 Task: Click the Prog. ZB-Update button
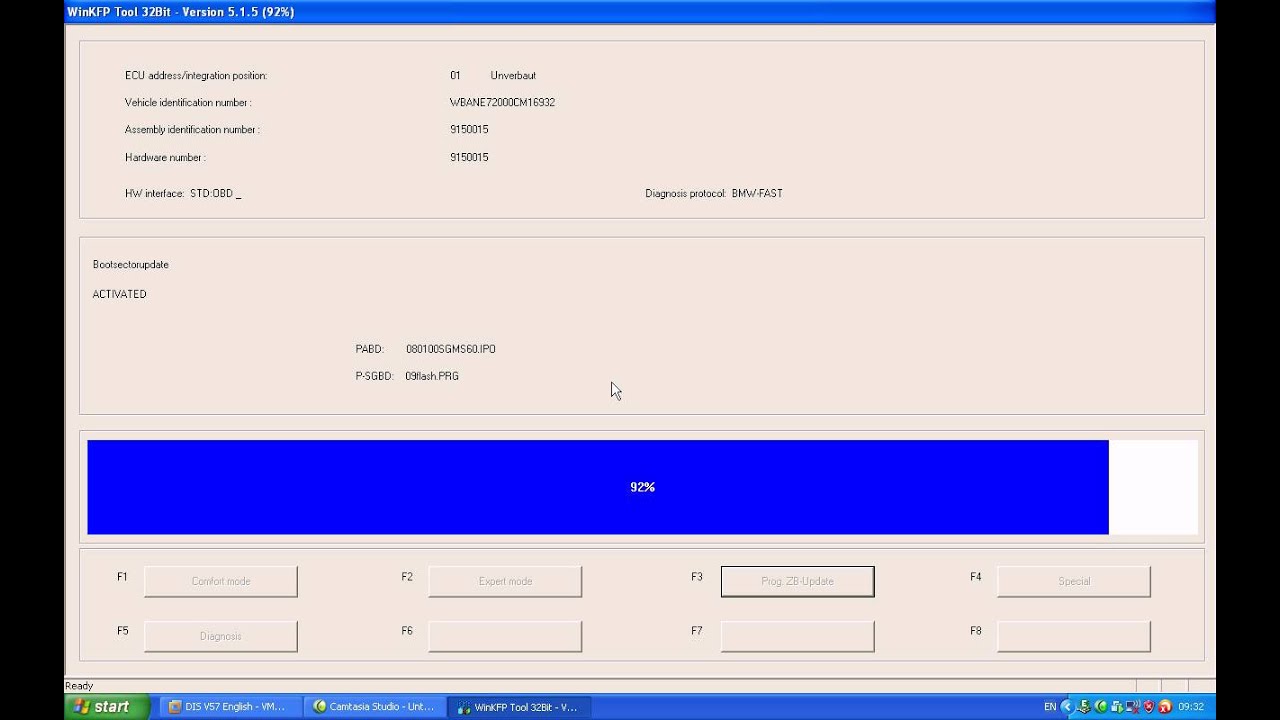pyautogui.click(x=797, y=581)
